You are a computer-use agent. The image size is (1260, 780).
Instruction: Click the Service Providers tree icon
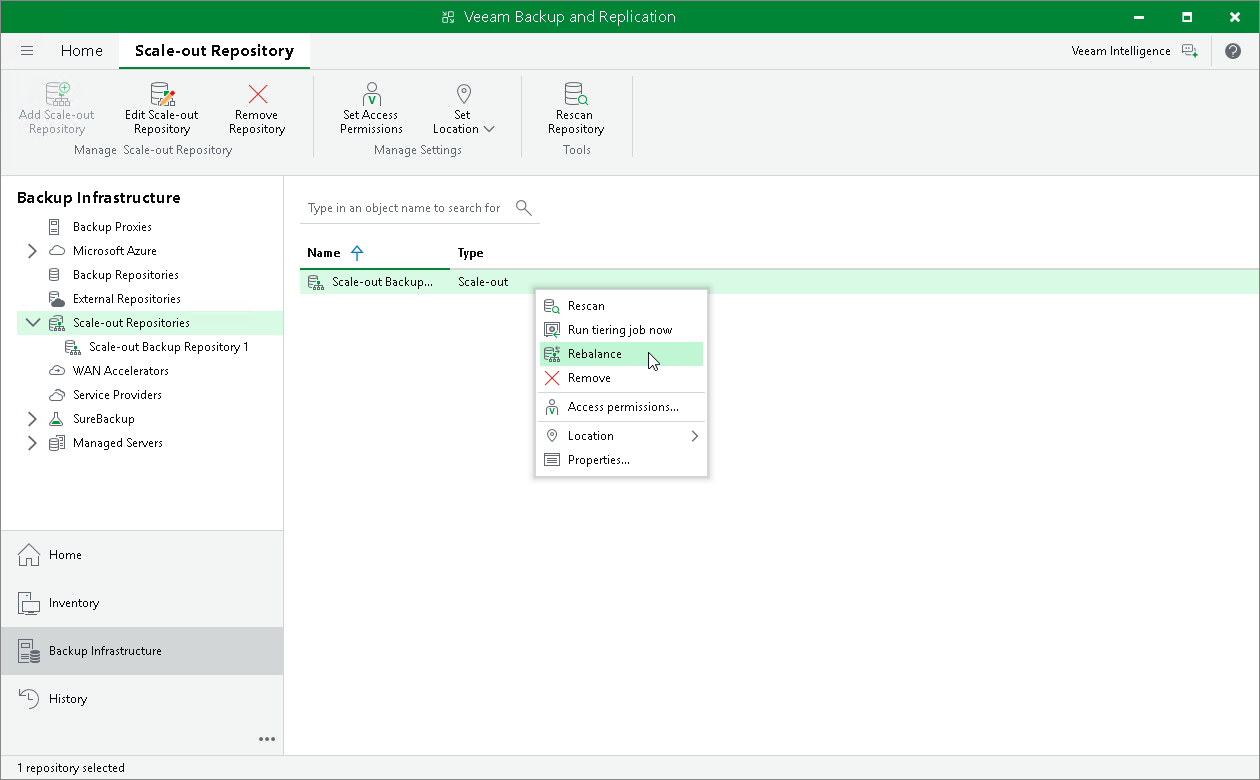point(56,395)
